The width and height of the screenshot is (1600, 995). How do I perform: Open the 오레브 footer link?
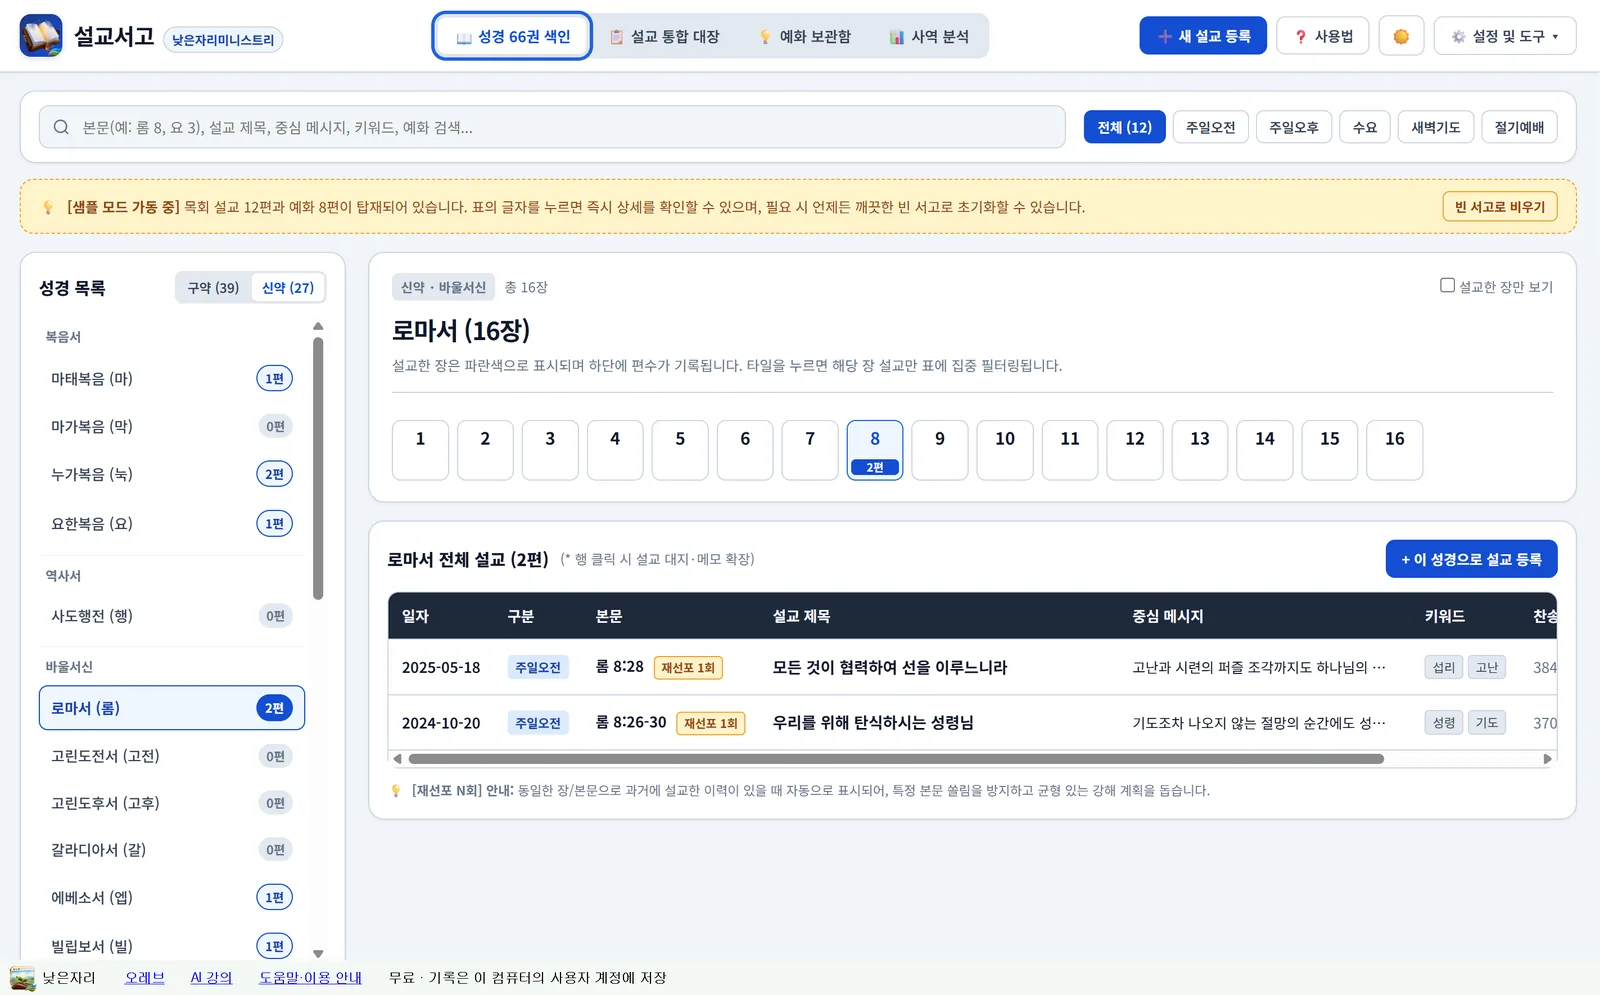tap(144, 978)
